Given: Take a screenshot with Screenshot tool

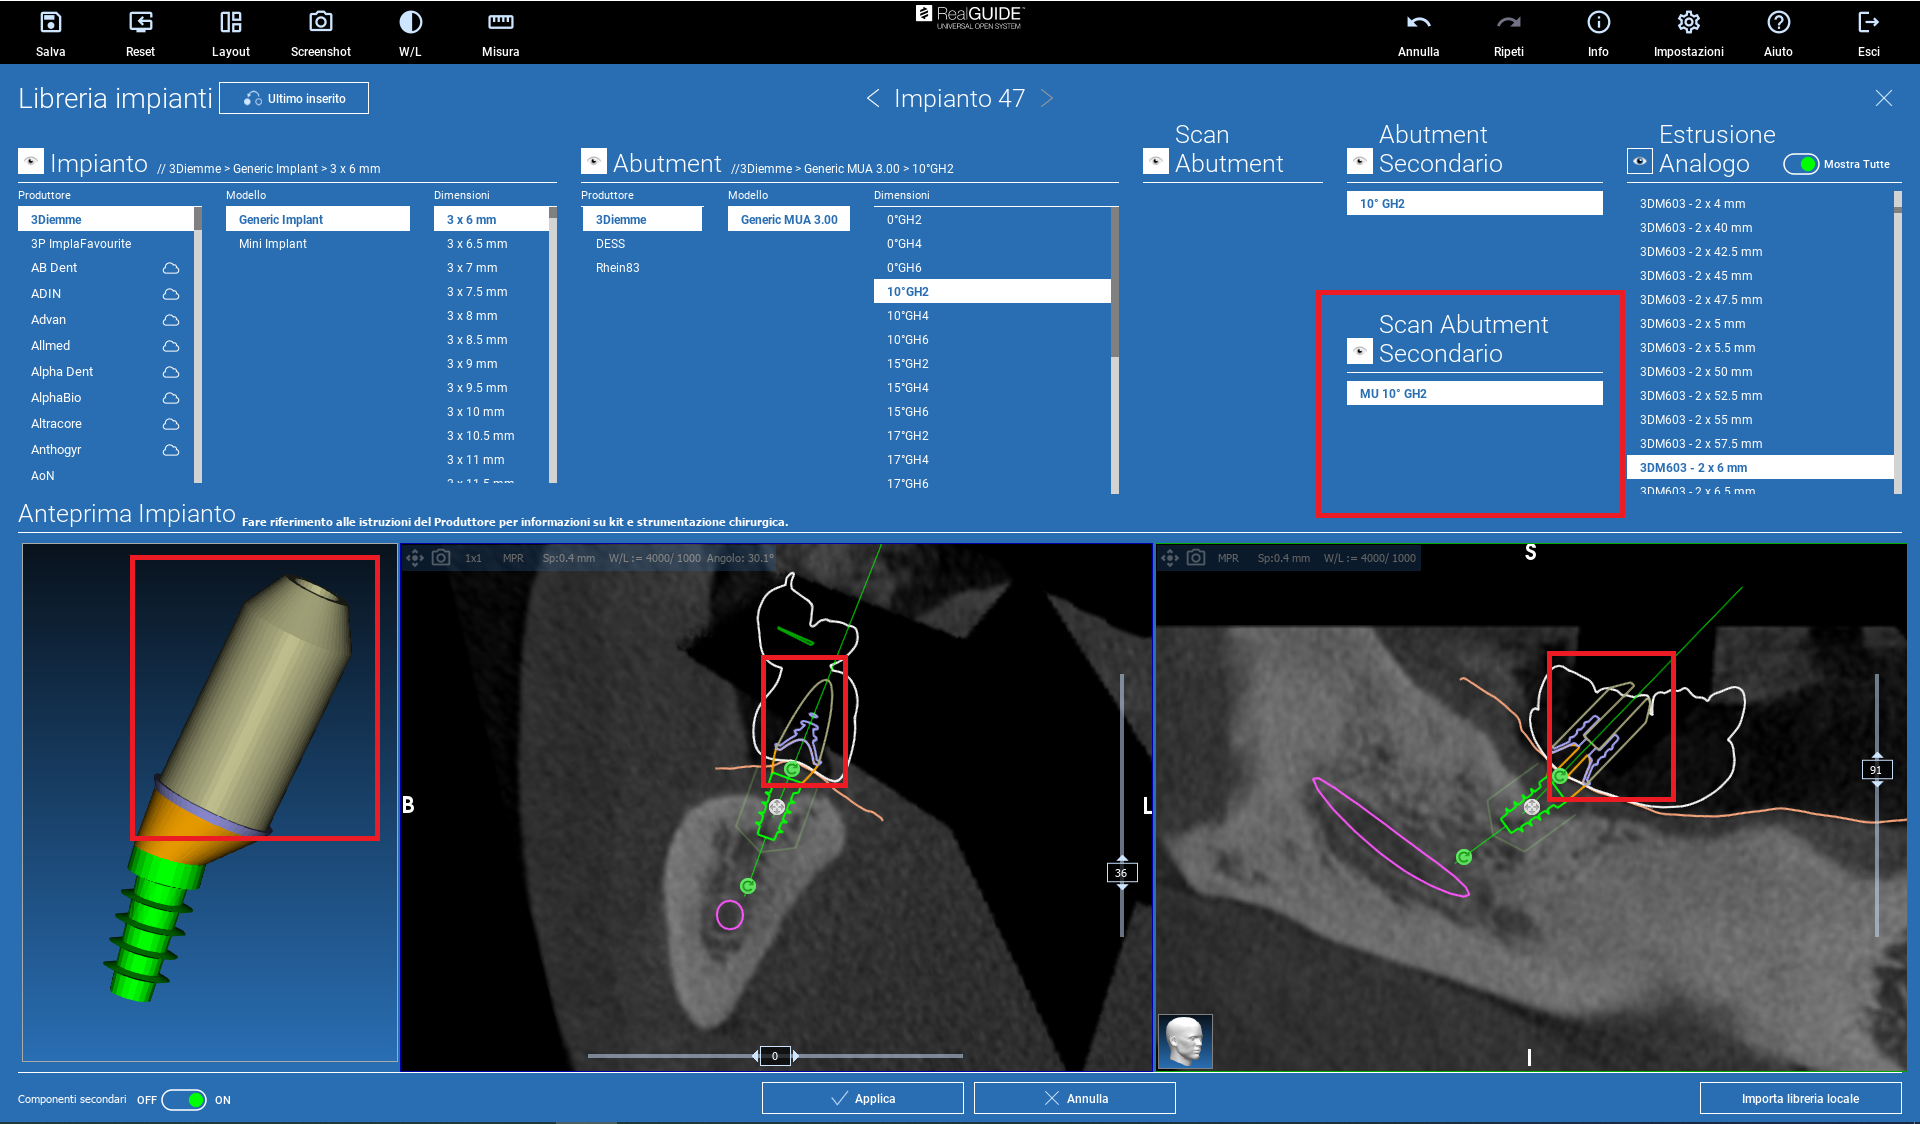Looking at the screenshot, I should 320,23.
